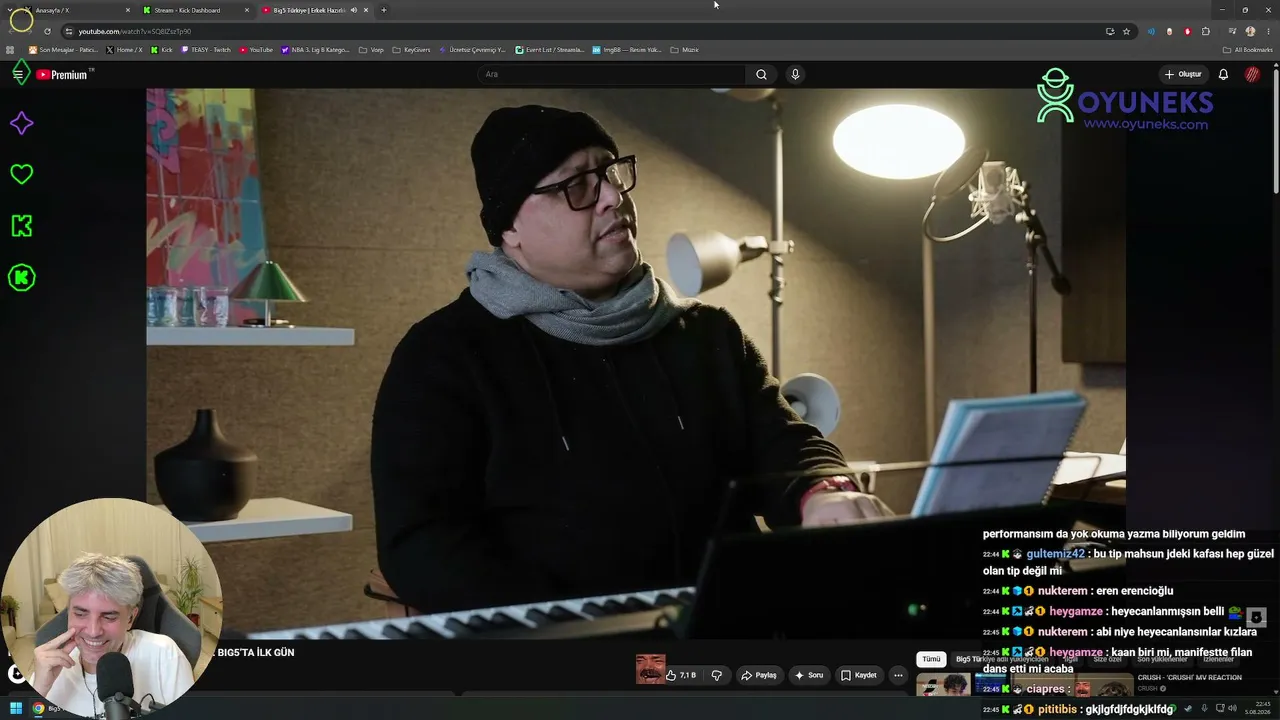Open the taskbar volume speaker icon

point(1233,709)
